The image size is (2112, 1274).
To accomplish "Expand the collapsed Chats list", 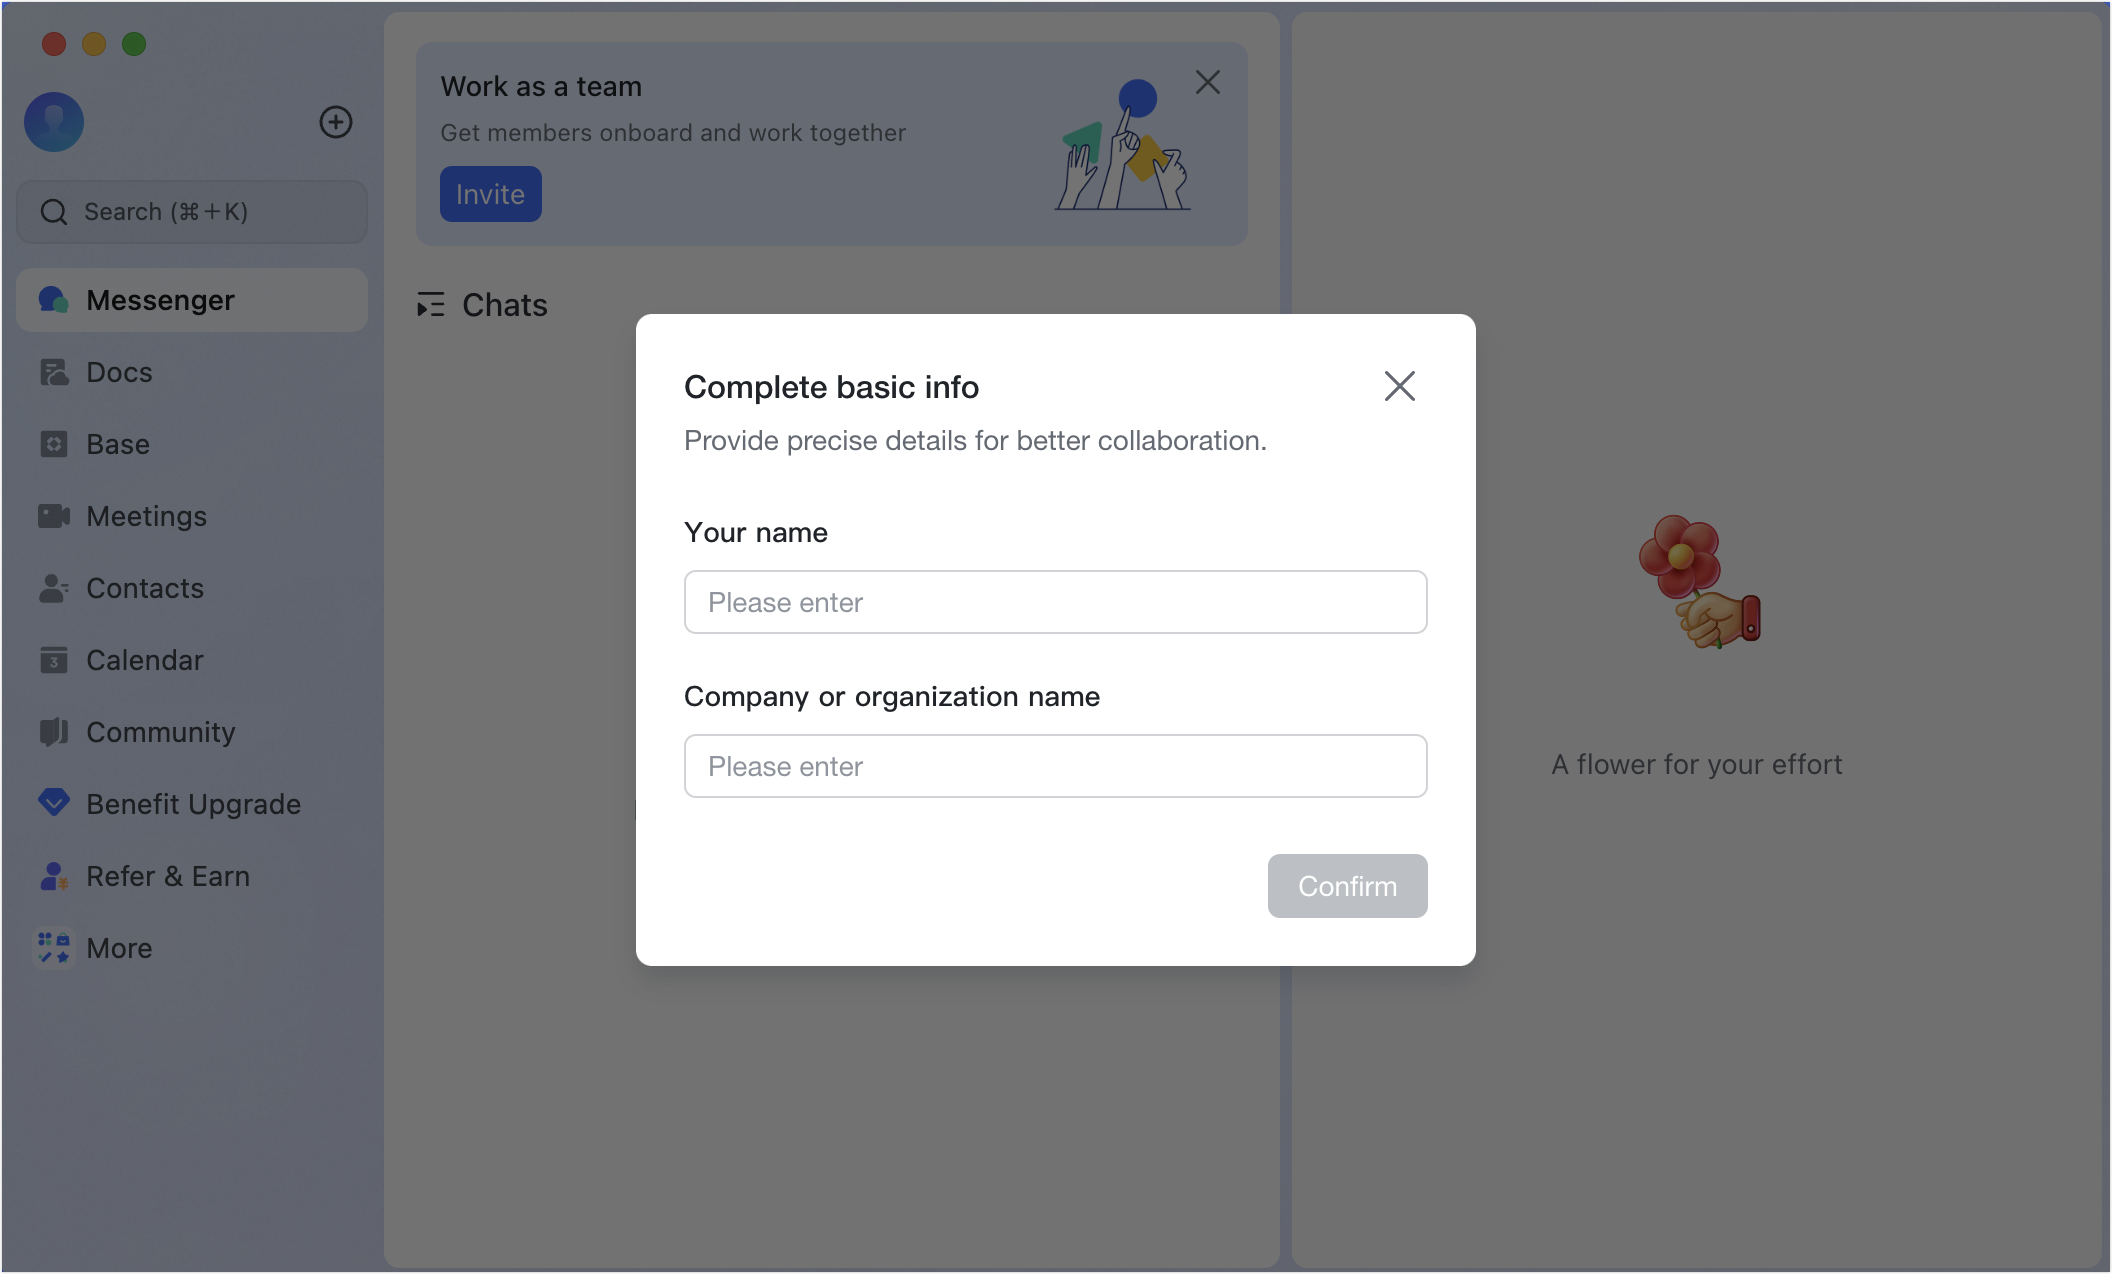I will click(431, 305).
